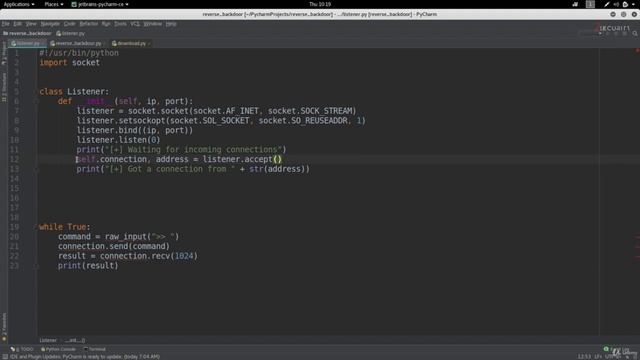The image size is (640, 360).
Task: Click the __init__ method breadcrumb at editor bottom
Action: tap(75, 340)
